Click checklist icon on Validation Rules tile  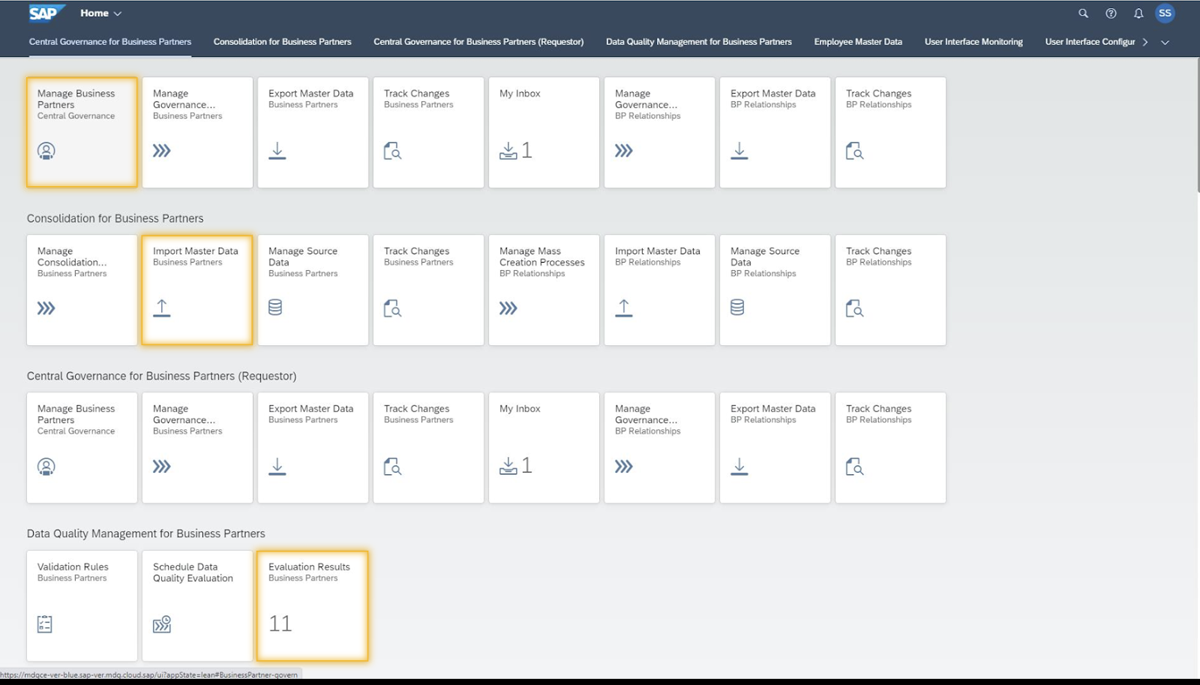tap(45, 624)
